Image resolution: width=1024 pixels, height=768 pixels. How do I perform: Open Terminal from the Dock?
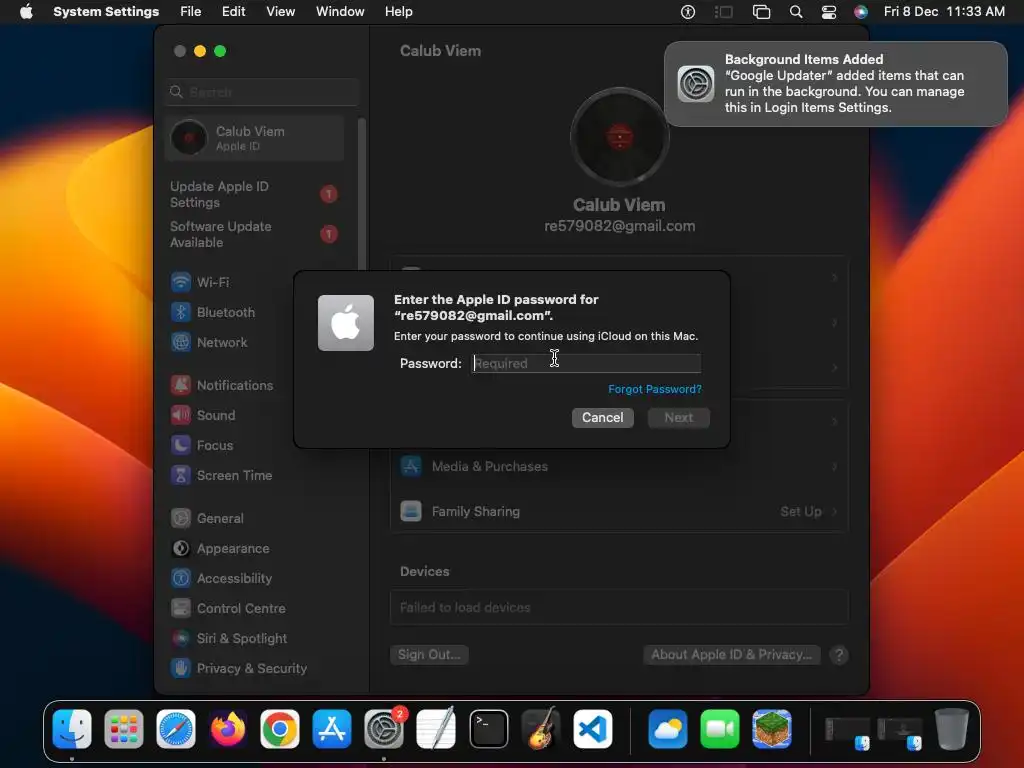[x=488, y=729]
